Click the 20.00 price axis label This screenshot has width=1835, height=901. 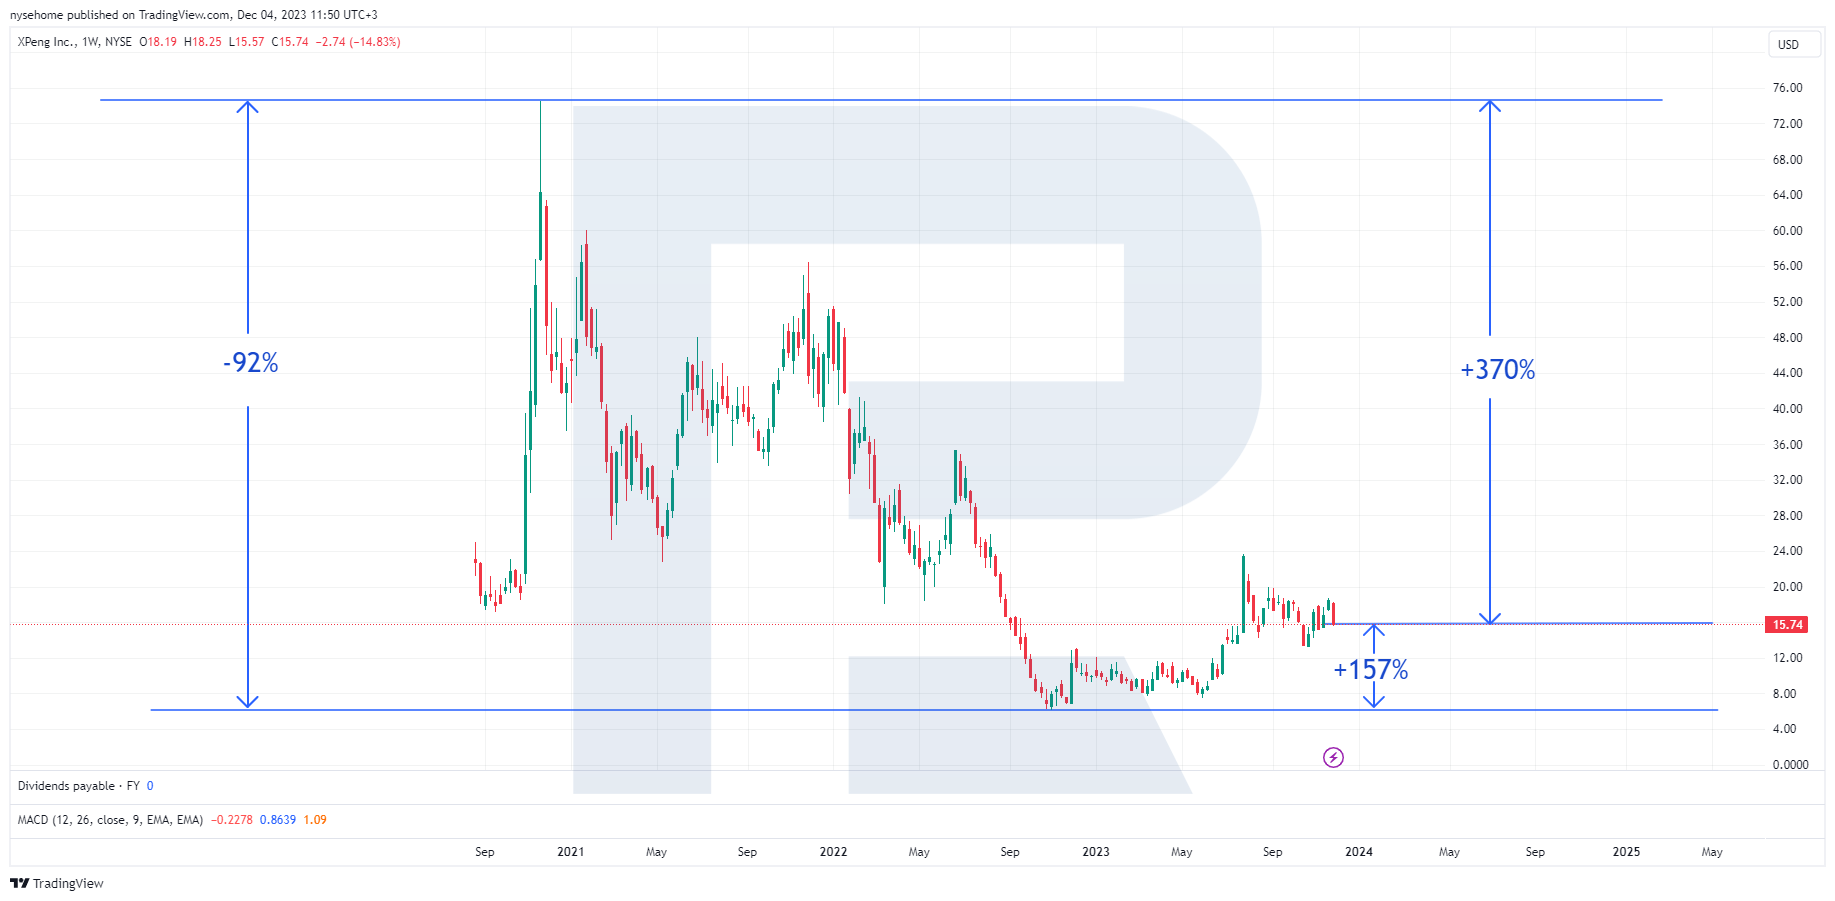pos(1787,587)
